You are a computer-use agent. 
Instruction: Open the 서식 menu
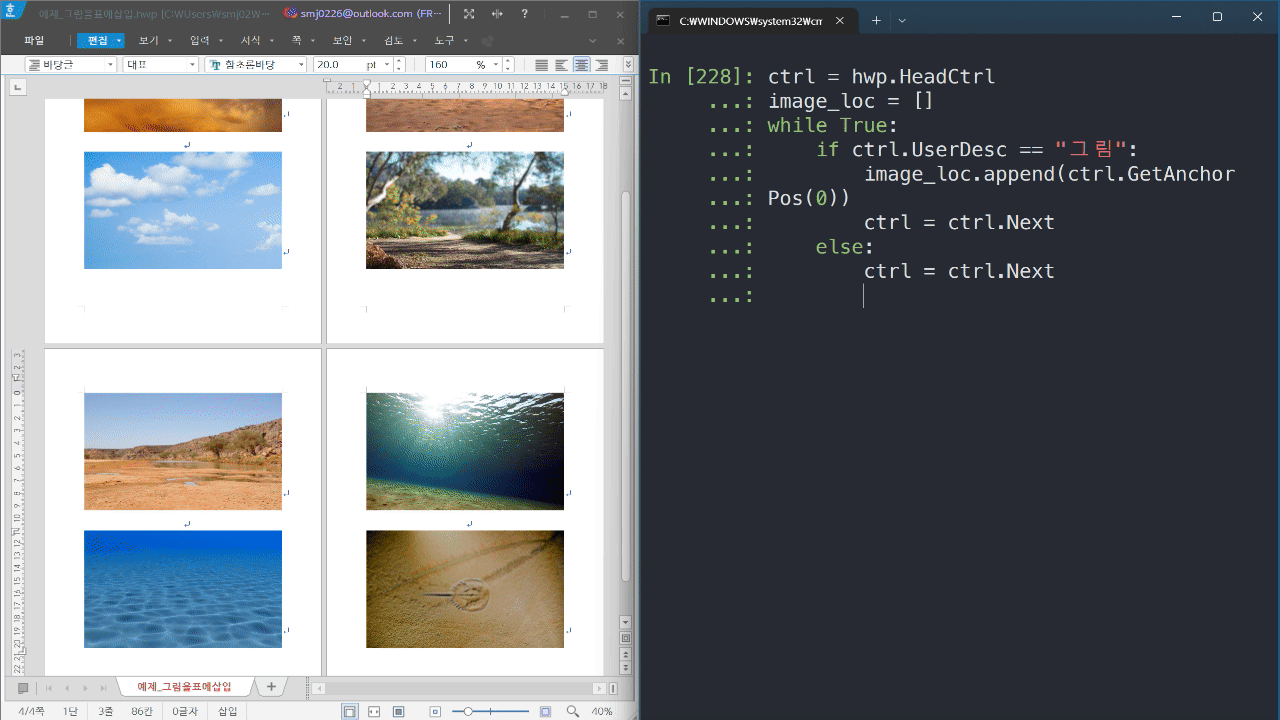251,40
